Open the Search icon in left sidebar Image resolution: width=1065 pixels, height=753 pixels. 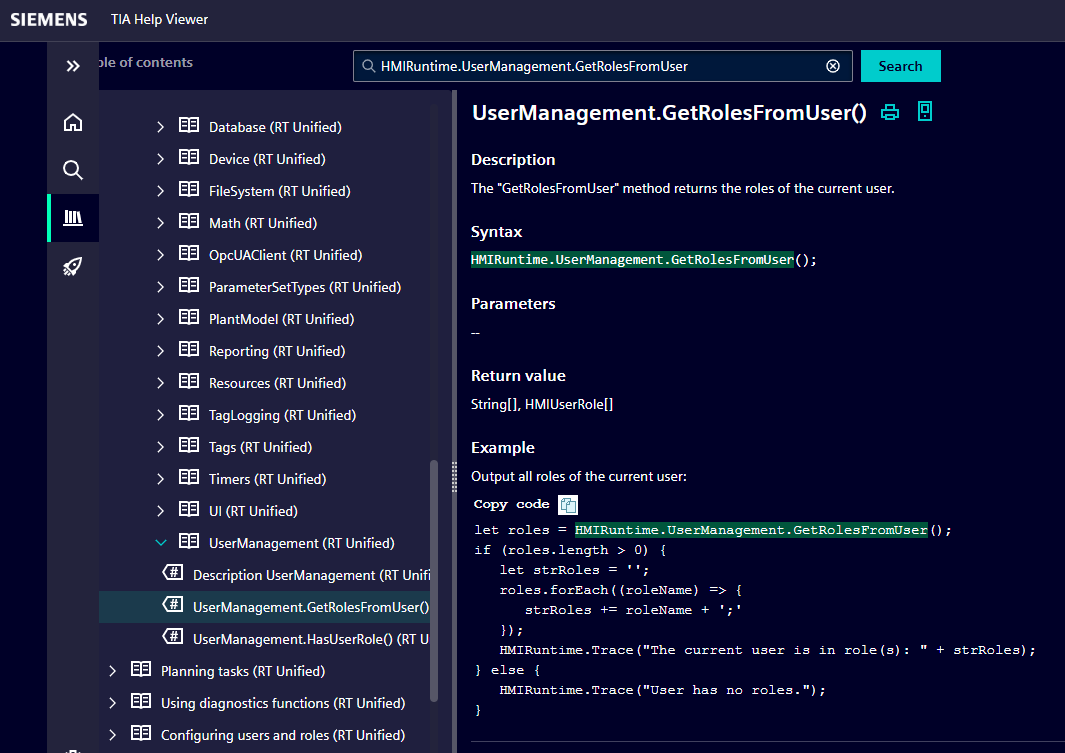[73, 170]
